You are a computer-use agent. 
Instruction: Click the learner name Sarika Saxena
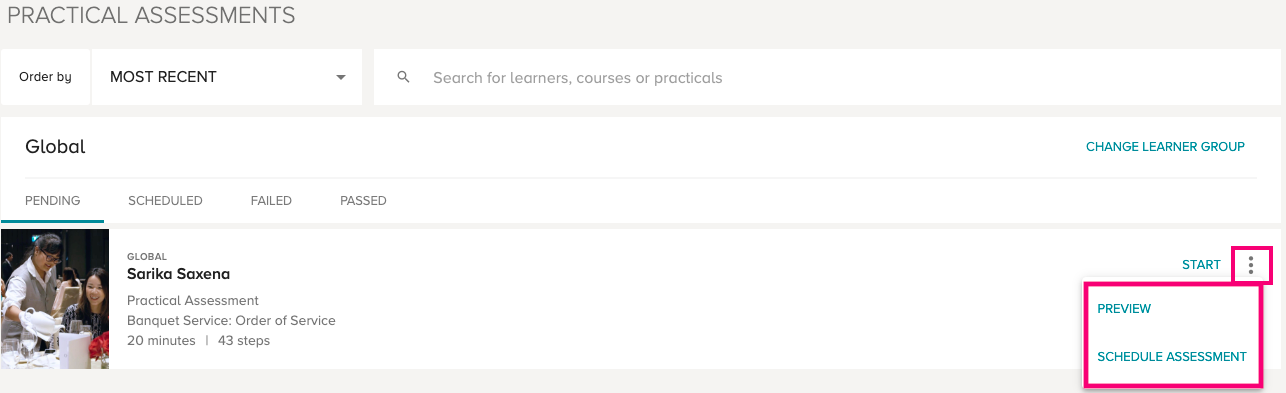[x=179, y=274]
